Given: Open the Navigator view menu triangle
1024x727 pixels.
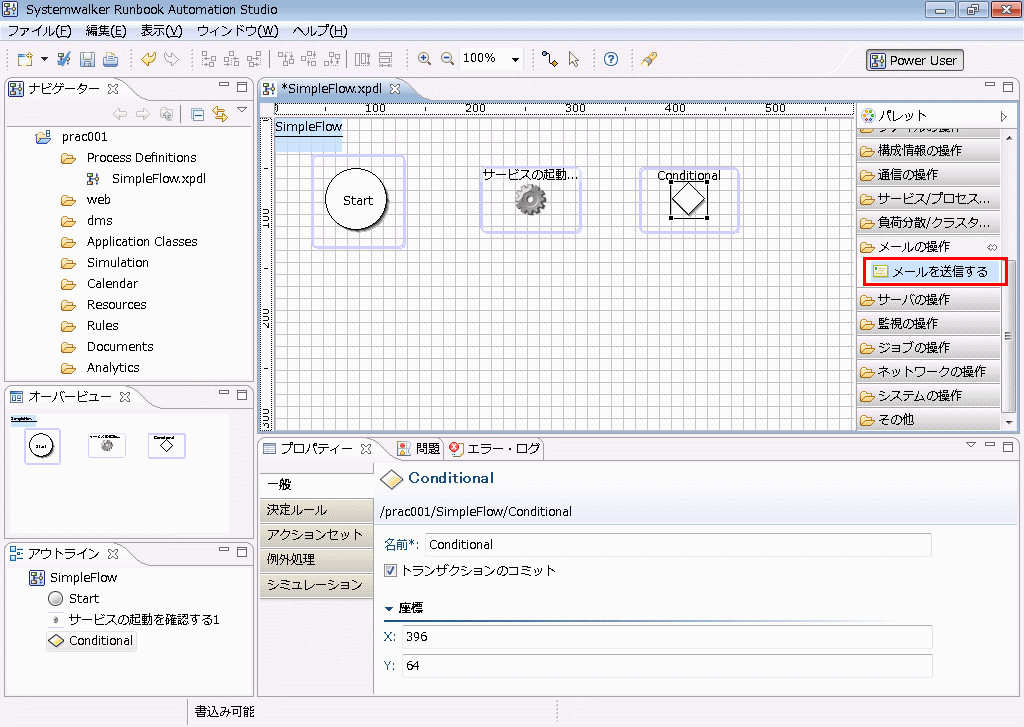Looking at the screenshot, I should (x=242, y=110).
